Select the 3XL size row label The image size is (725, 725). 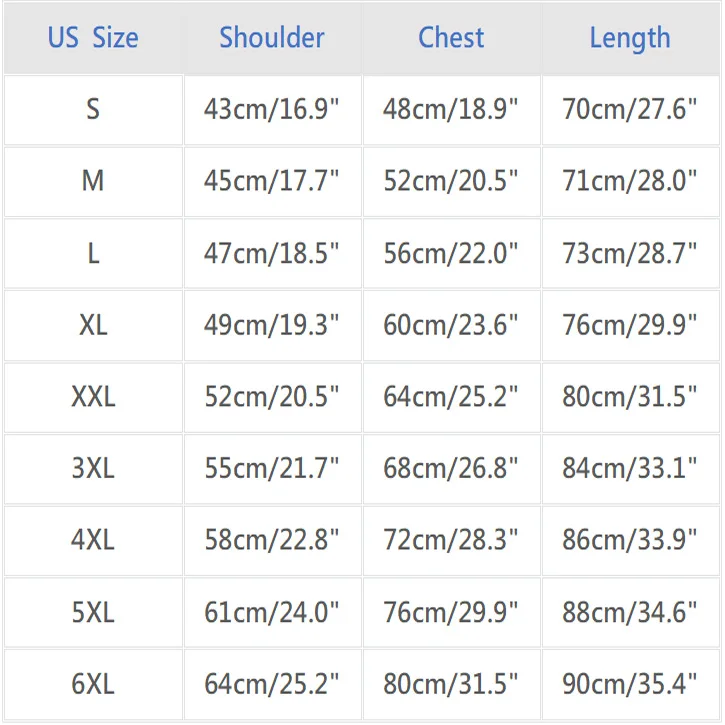[93, 468]
